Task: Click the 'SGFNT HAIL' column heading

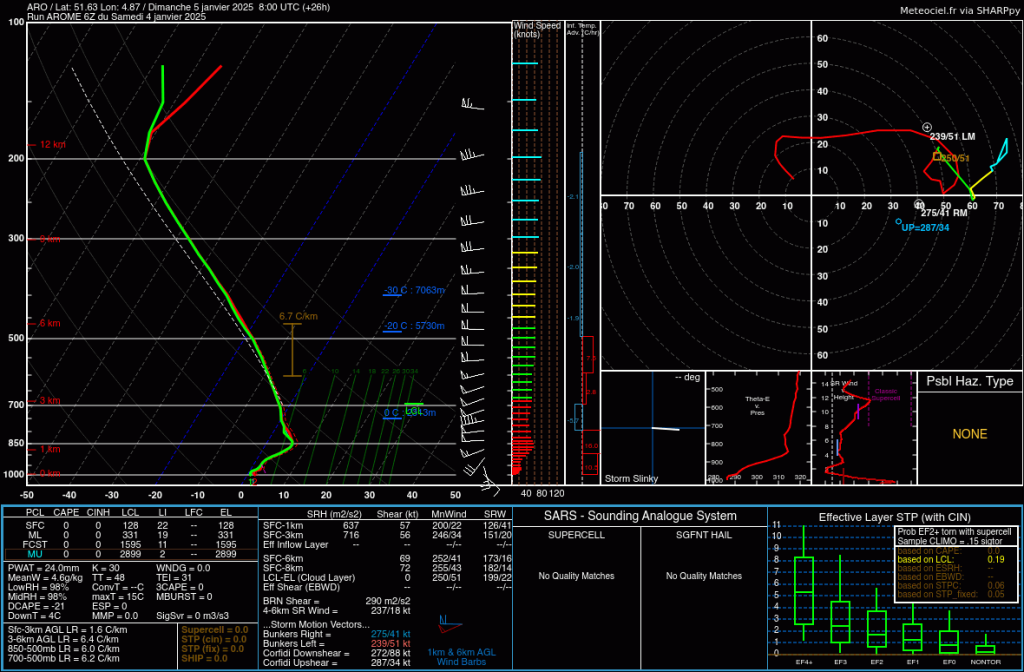Action: [x=703, y=535]
